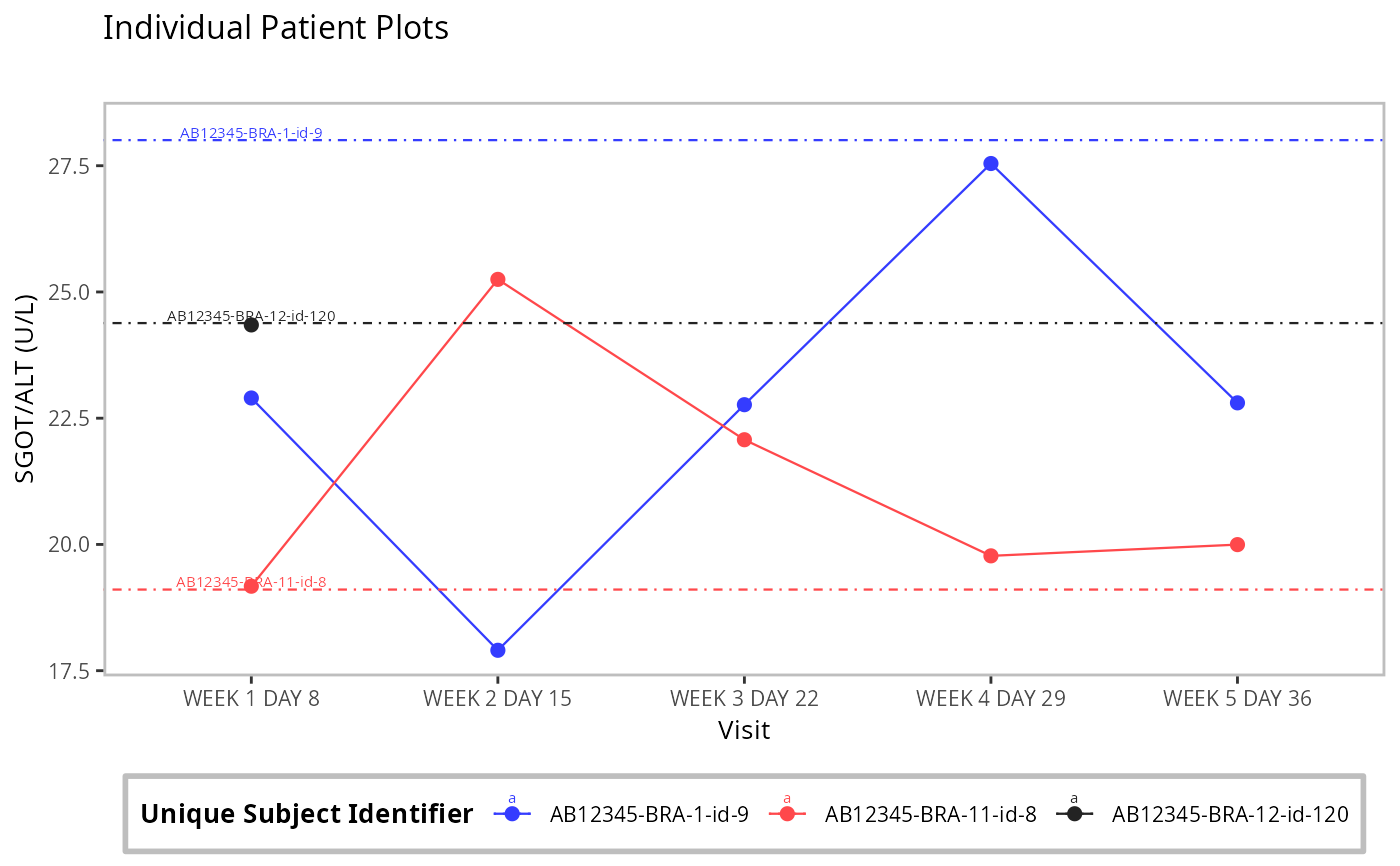This screenshot has height=866, width=1400.
Task: Select the red data point at Week 5 Day 36
Action: click(x=1237, y=544)
